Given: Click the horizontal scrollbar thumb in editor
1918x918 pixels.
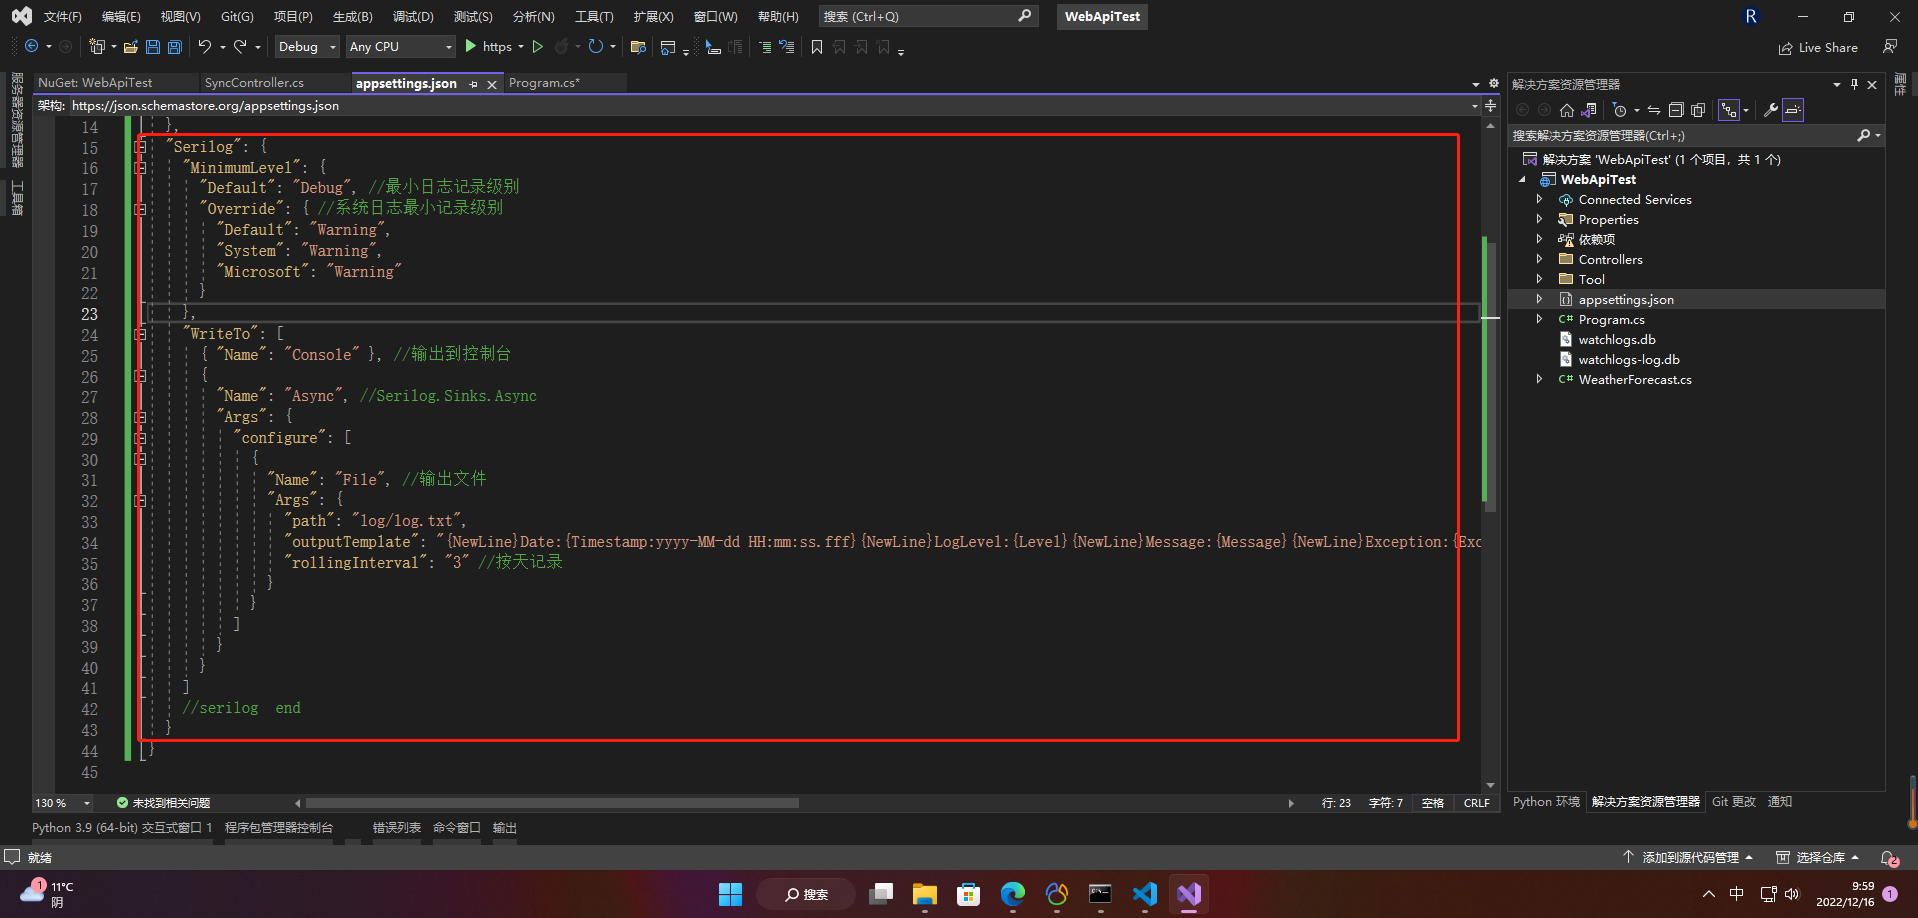Looking at the screenshot, I should [x=552, y=803].
